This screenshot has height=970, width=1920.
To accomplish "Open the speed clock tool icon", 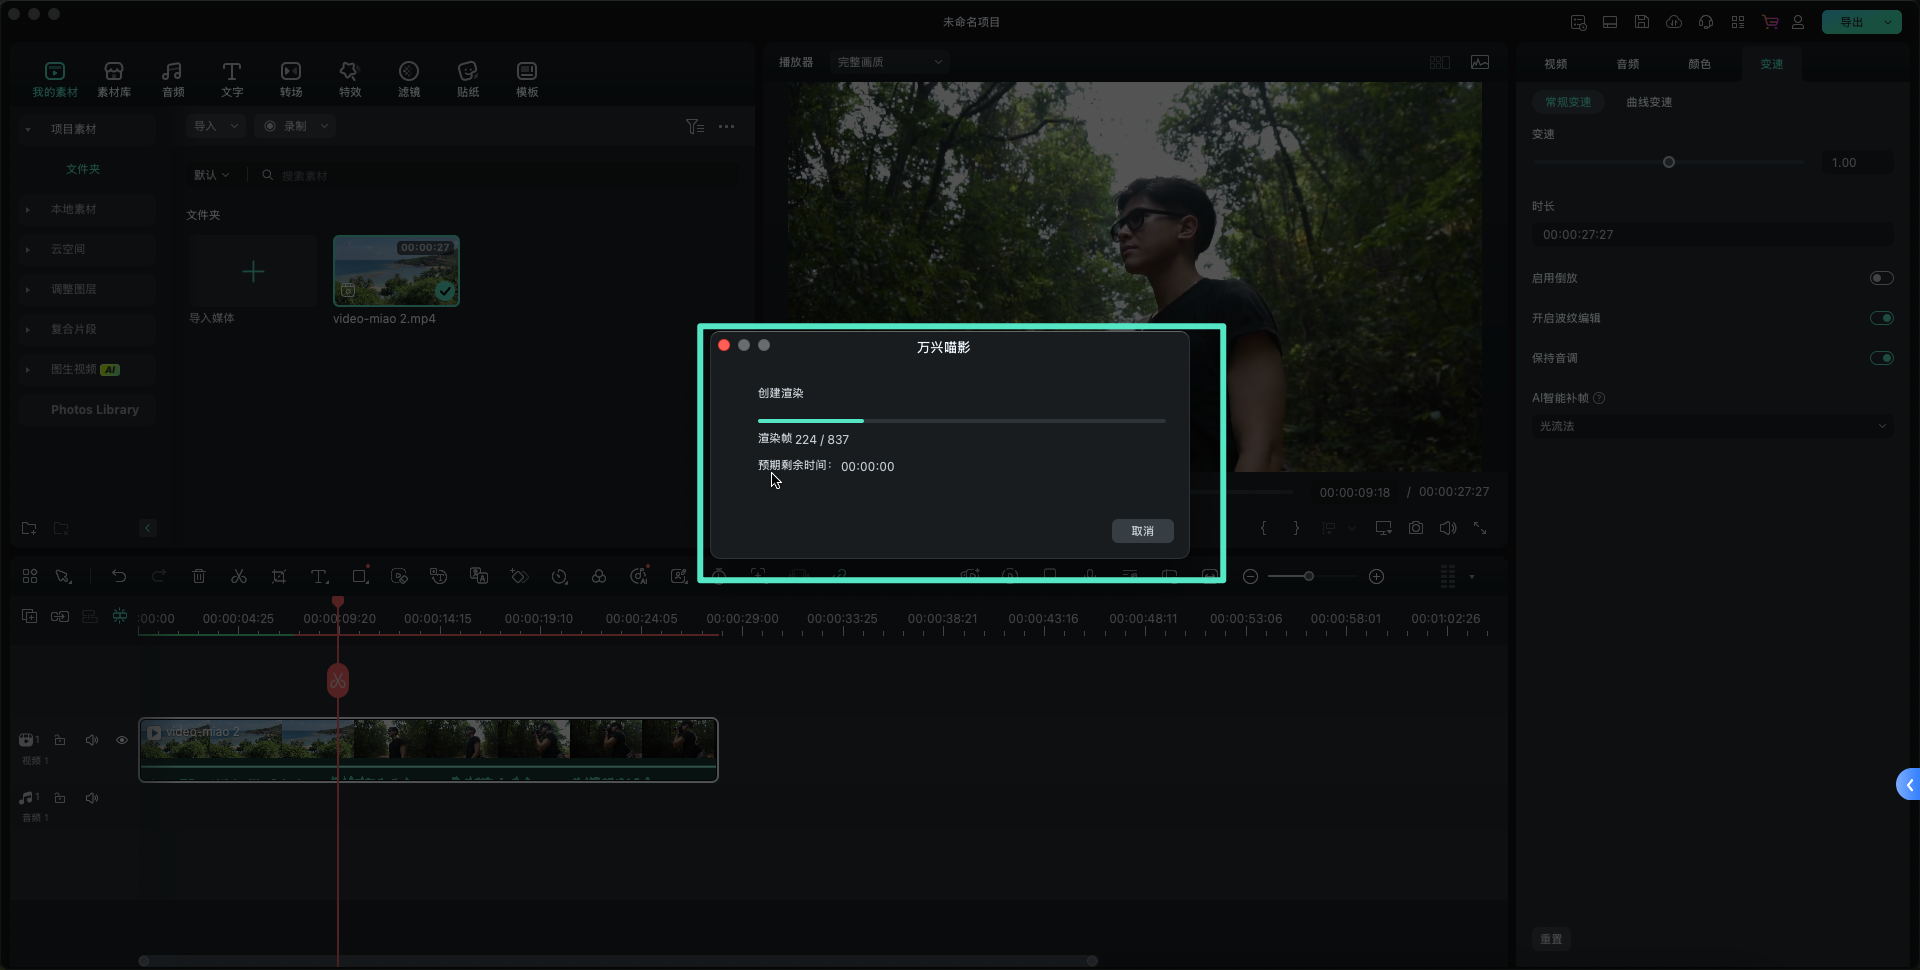I will coord(559,576).
